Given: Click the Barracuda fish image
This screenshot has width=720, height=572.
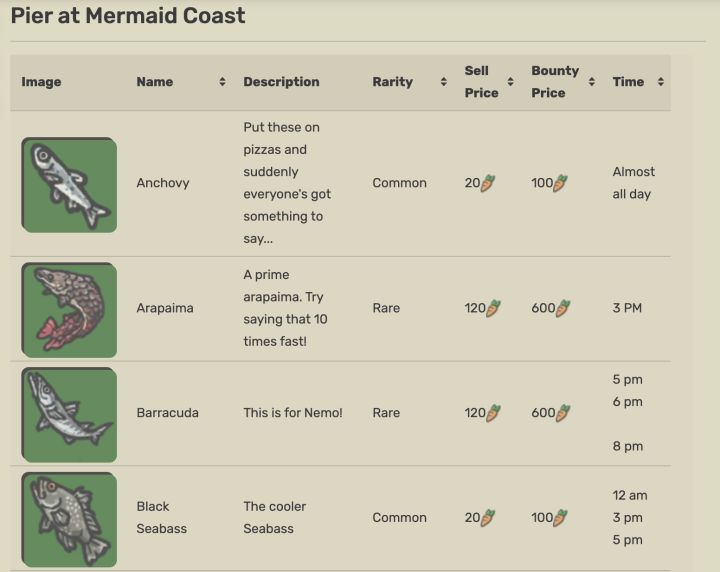Looking at the screenshot, I should coord(69,414).
